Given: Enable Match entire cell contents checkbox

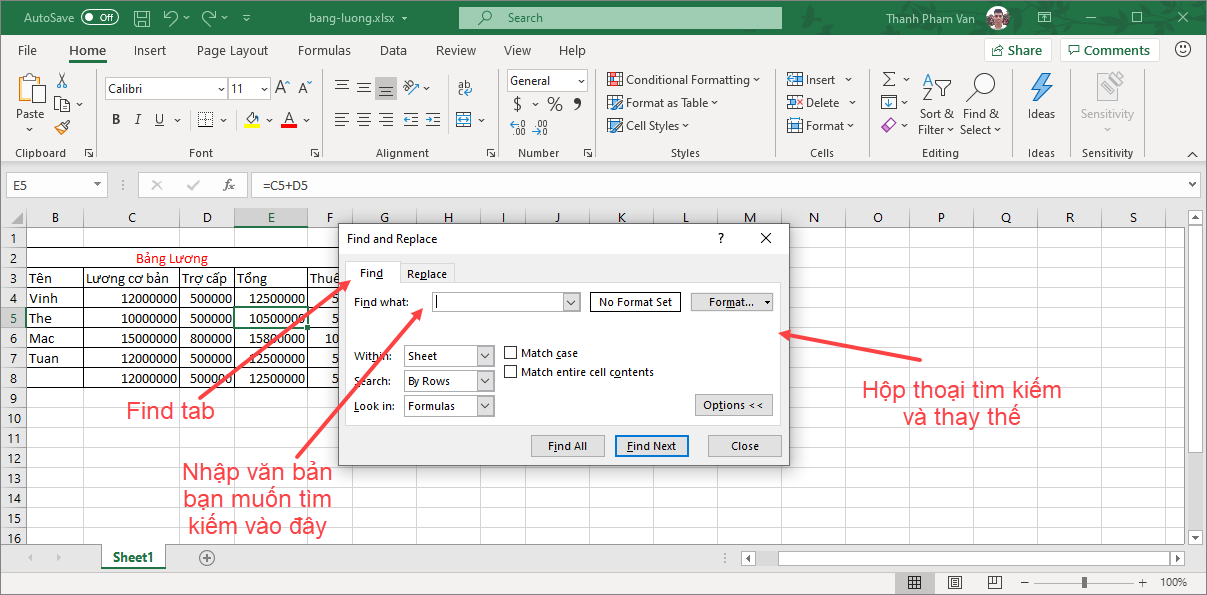Looking at the screenshot, I should (511, 372).
